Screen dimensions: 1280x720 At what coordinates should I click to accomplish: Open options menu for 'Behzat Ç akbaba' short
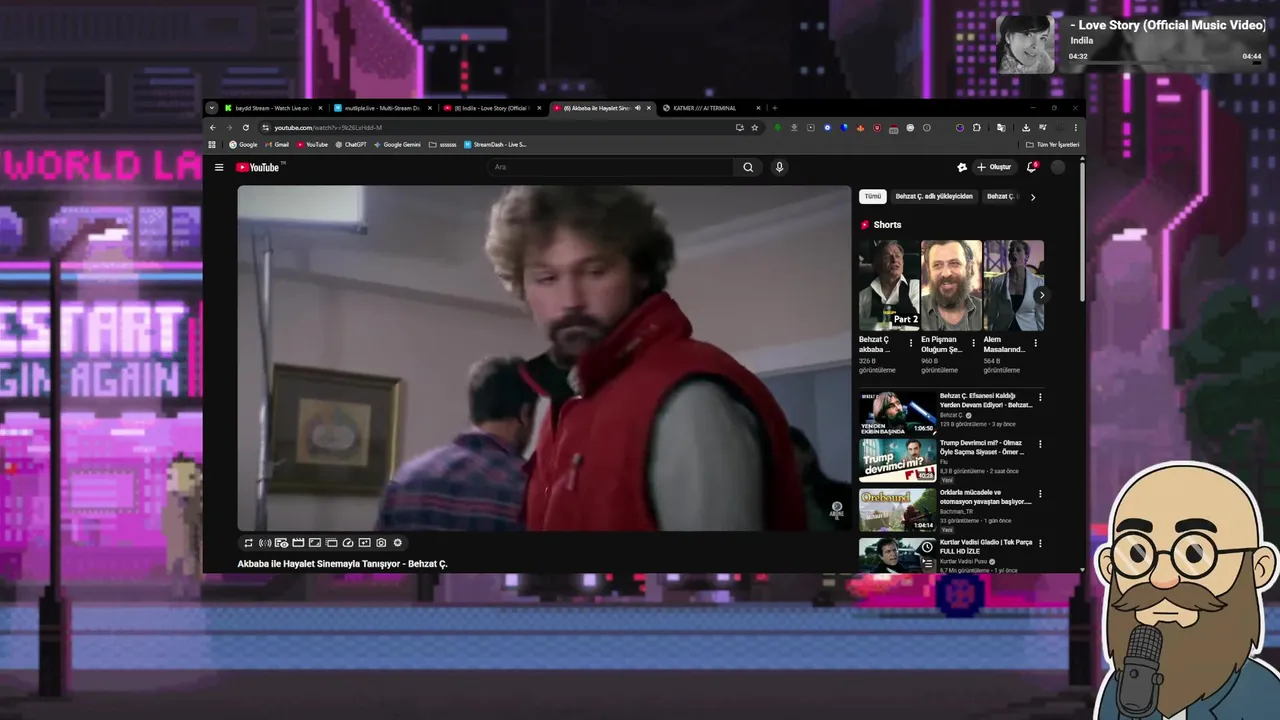click(910, 343)
